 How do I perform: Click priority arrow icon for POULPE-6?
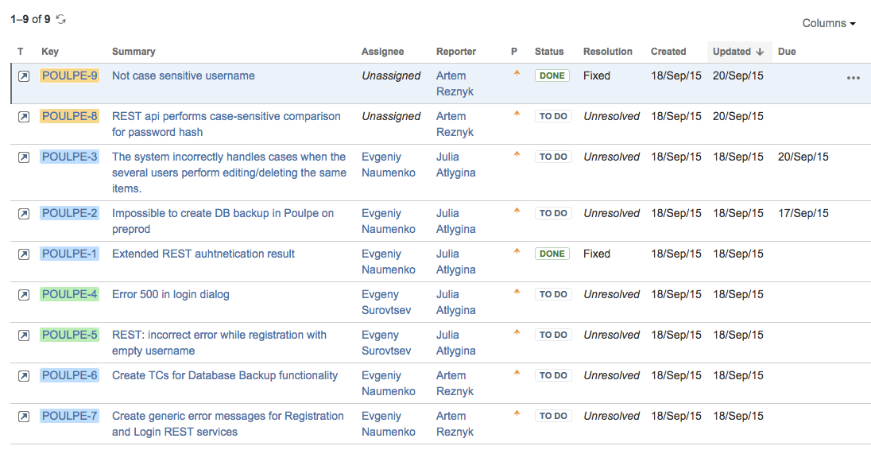coord(517,373)
